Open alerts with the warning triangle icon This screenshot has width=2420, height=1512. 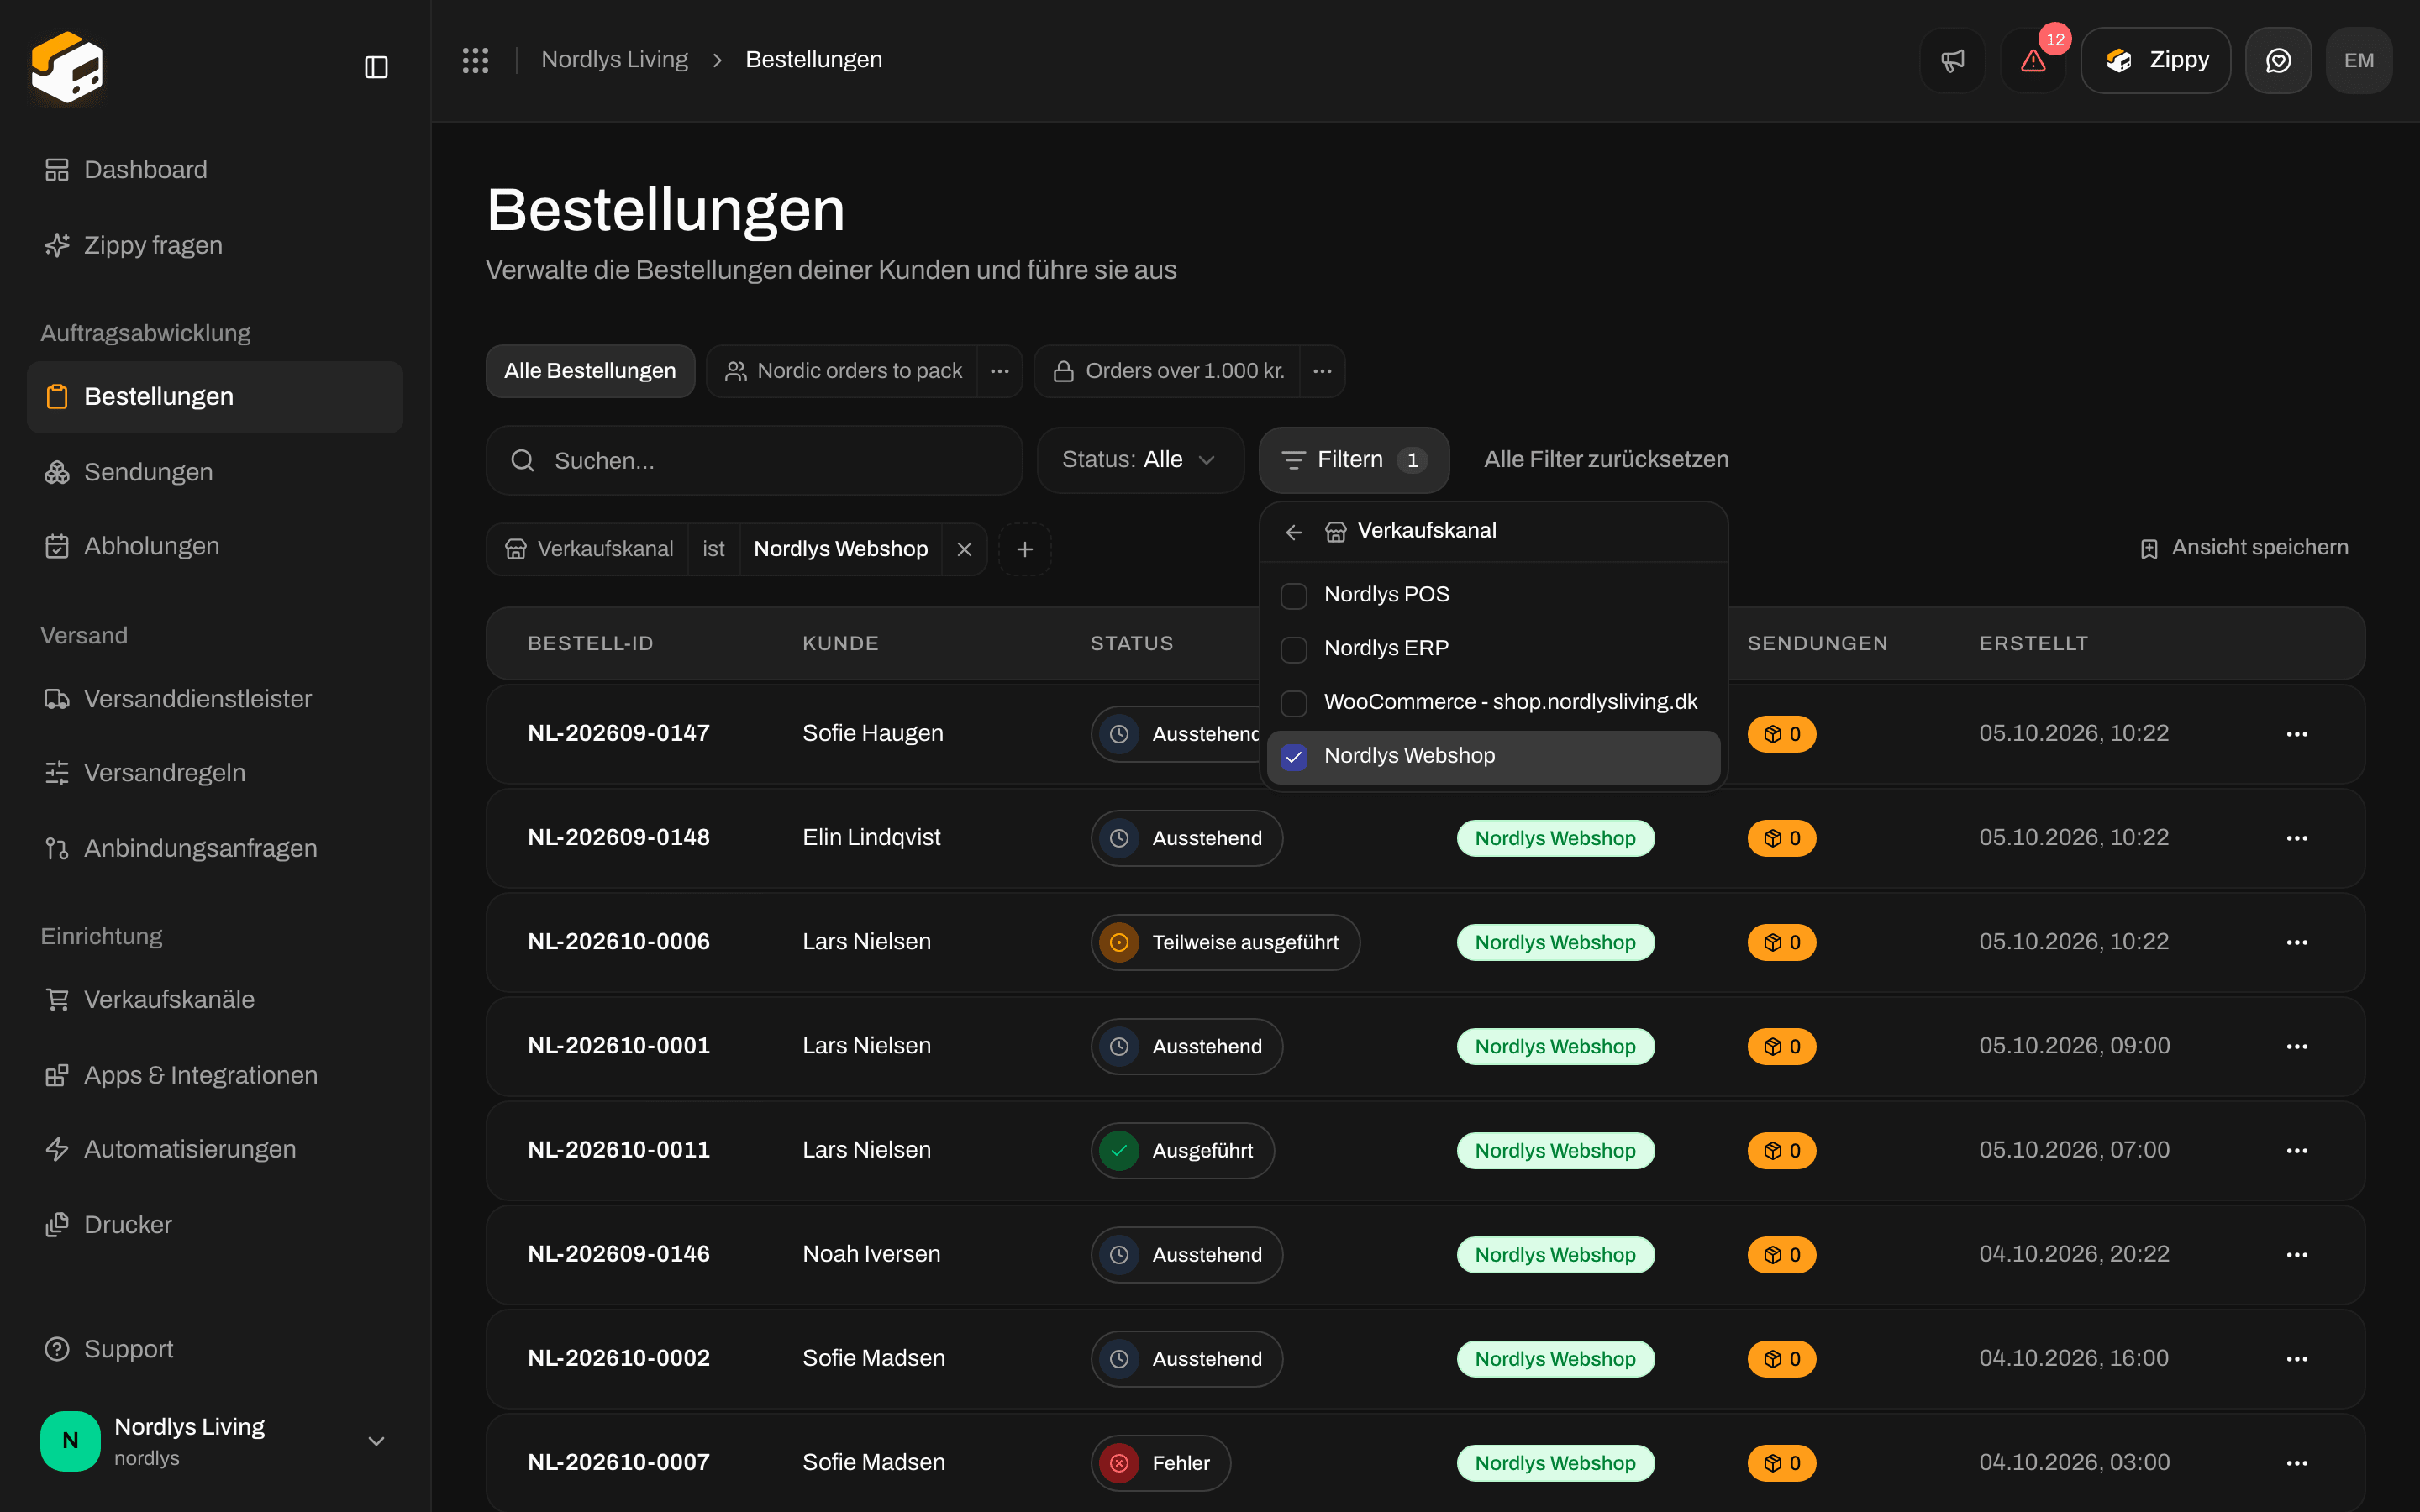2033,60
